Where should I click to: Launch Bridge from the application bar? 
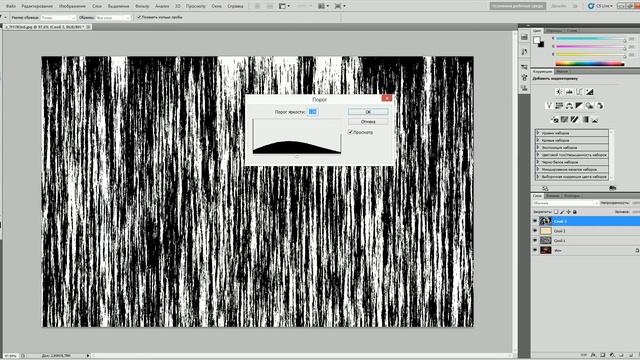pos(257,6)
